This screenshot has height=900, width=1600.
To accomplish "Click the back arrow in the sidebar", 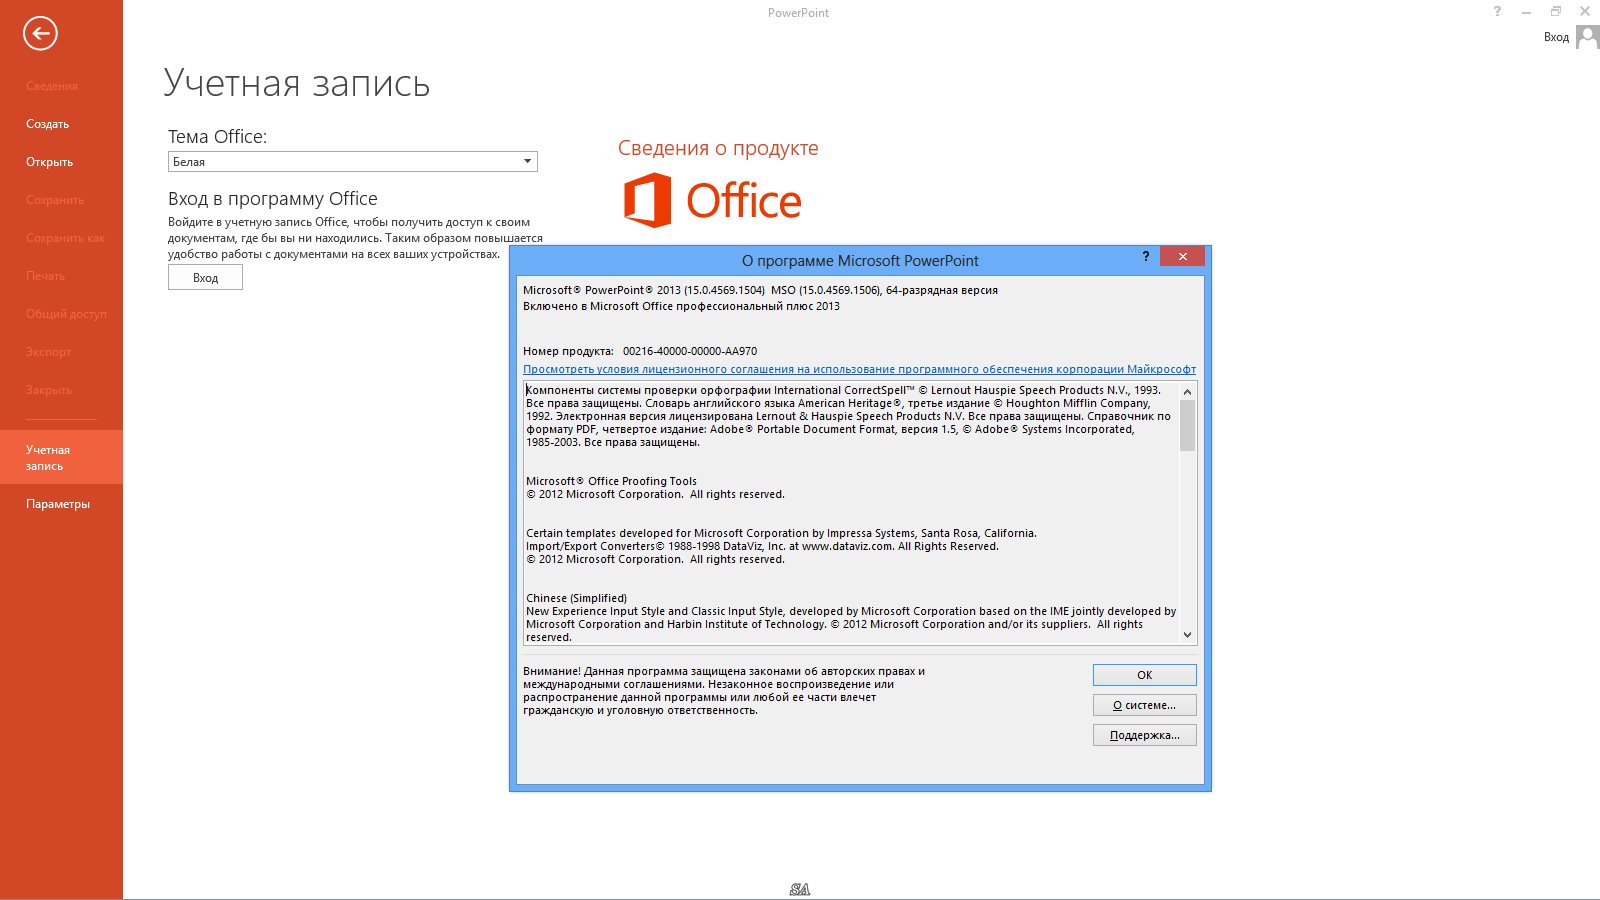I will 40,33.
